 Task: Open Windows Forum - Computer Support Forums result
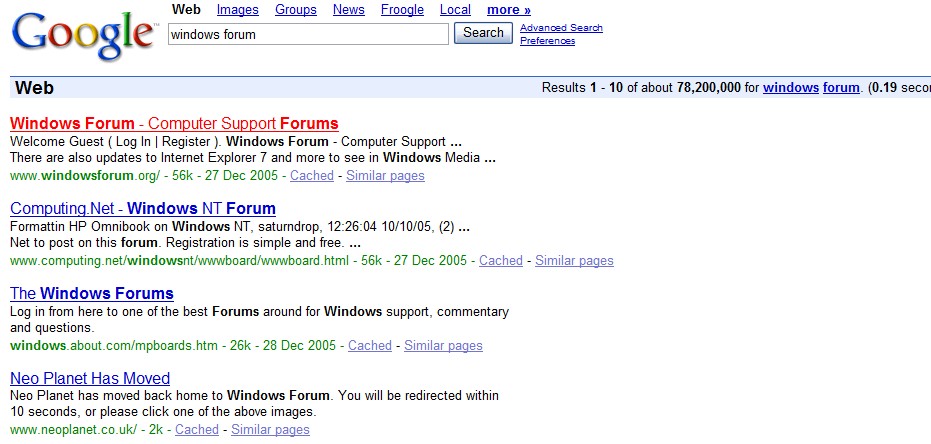point(174,123)
